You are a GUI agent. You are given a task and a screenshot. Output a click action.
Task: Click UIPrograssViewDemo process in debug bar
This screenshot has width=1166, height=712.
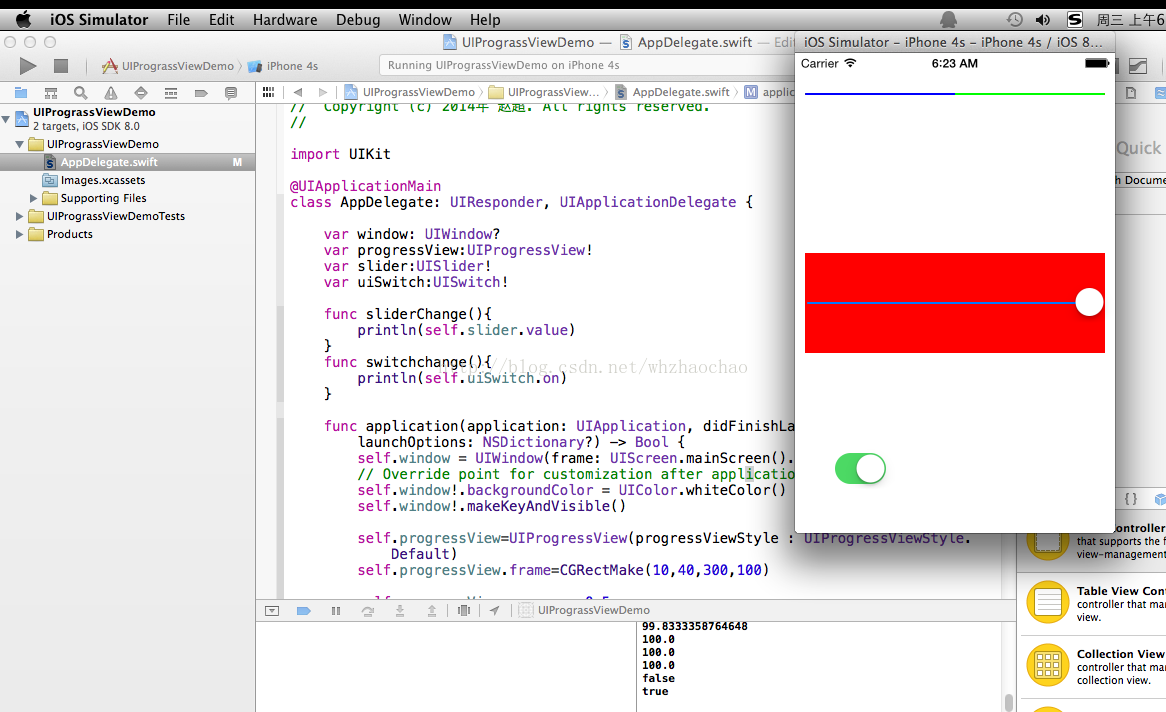click(x=584, y=611)
